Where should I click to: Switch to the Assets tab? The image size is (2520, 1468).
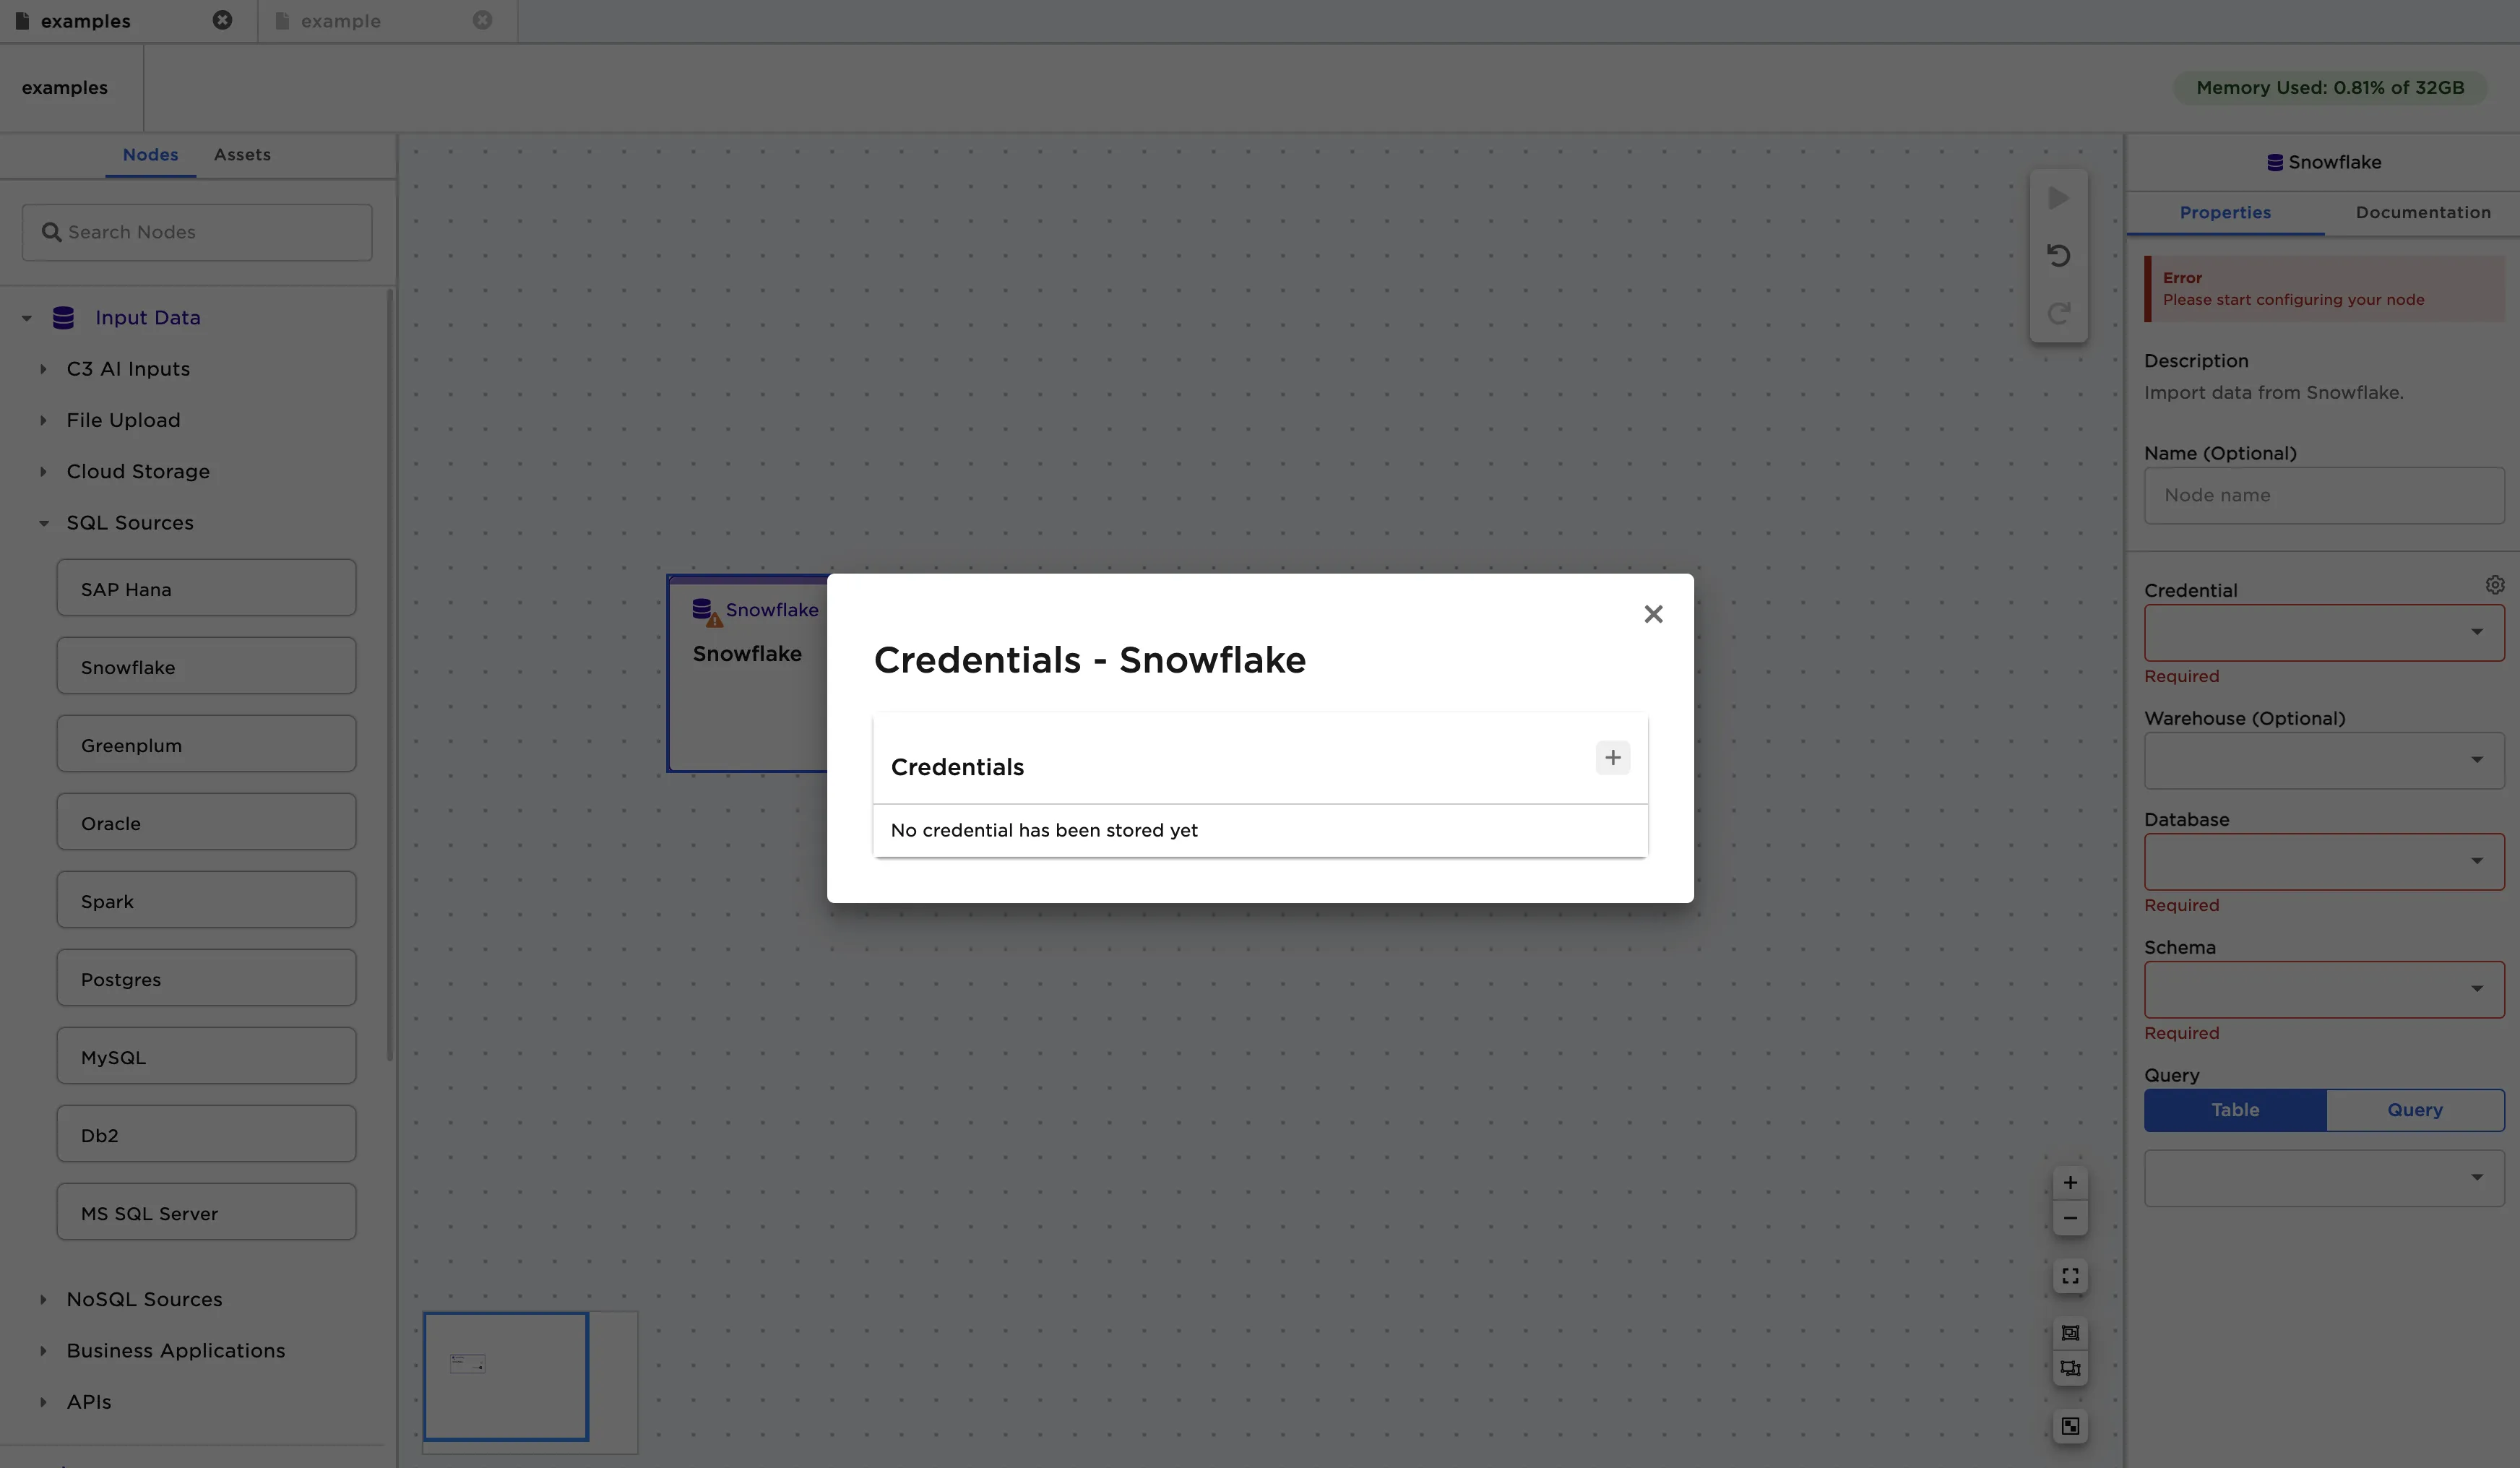[241, 154]
